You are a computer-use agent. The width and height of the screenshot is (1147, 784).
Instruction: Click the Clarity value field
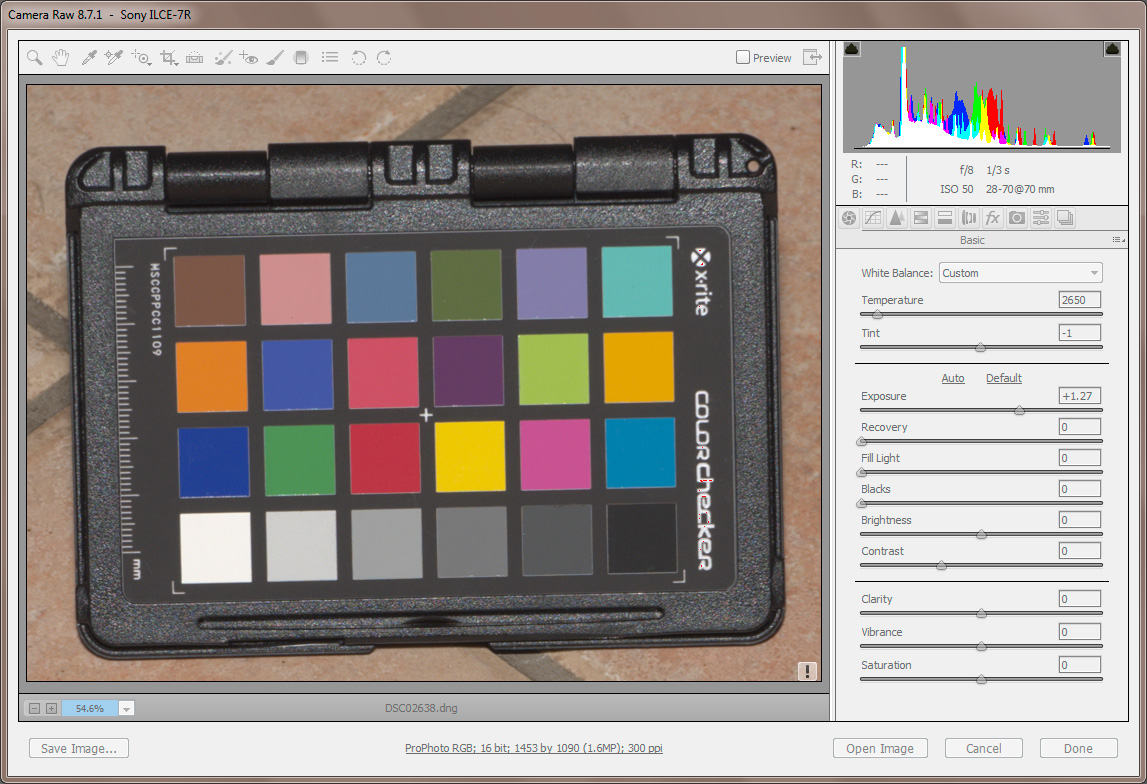[x=1080, y=599]
